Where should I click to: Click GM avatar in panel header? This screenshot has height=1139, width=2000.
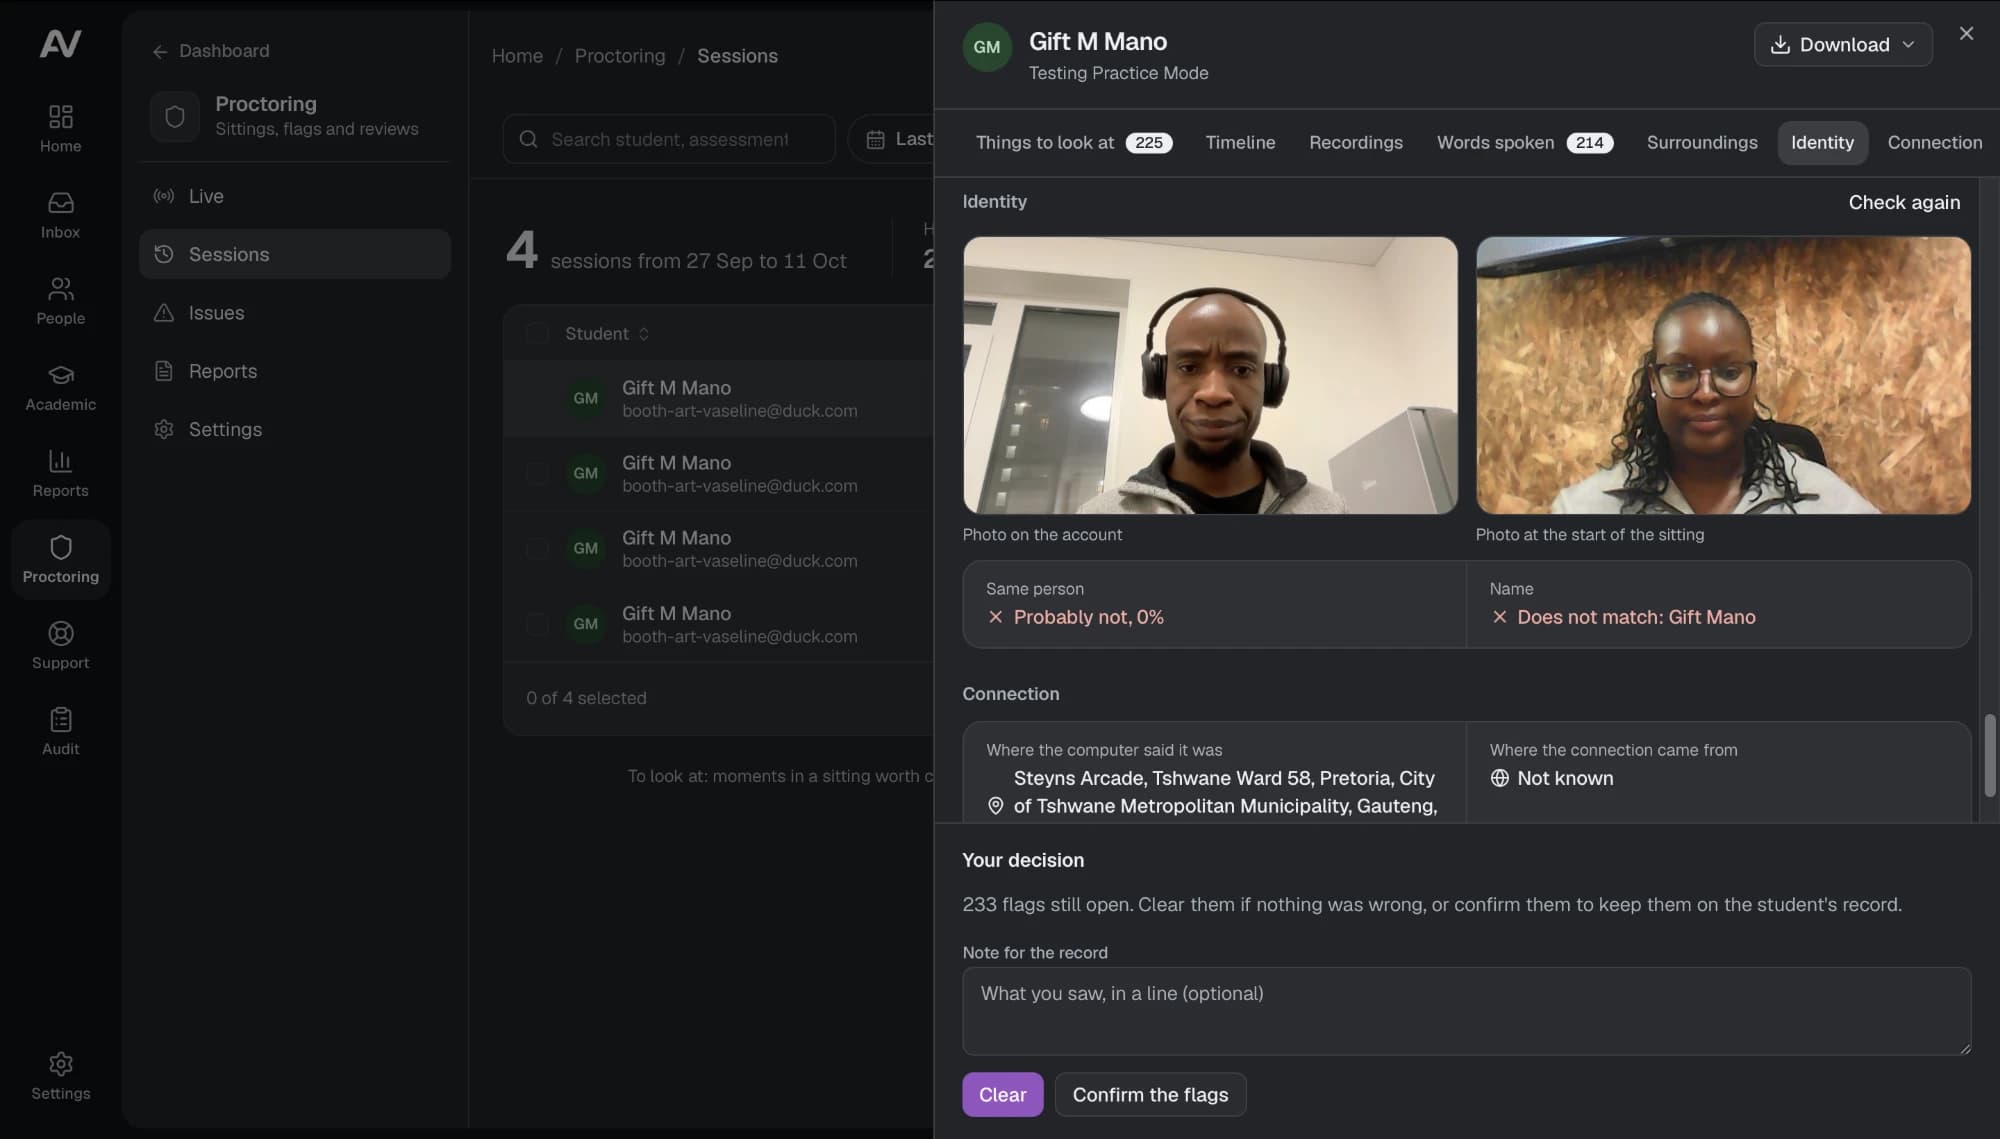pos(986,47)
